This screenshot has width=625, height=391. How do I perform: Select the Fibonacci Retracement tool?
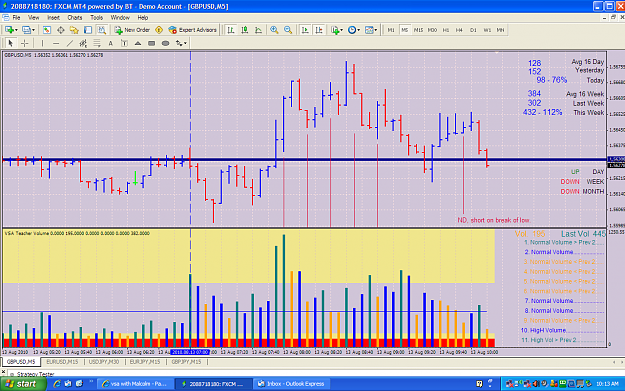click(97, 43)
